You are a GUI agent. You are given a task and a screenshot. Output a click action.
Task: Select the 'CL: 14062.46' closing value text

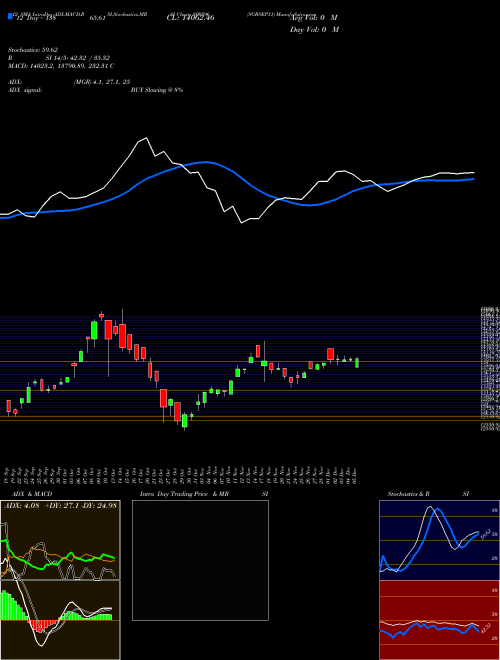191,18
